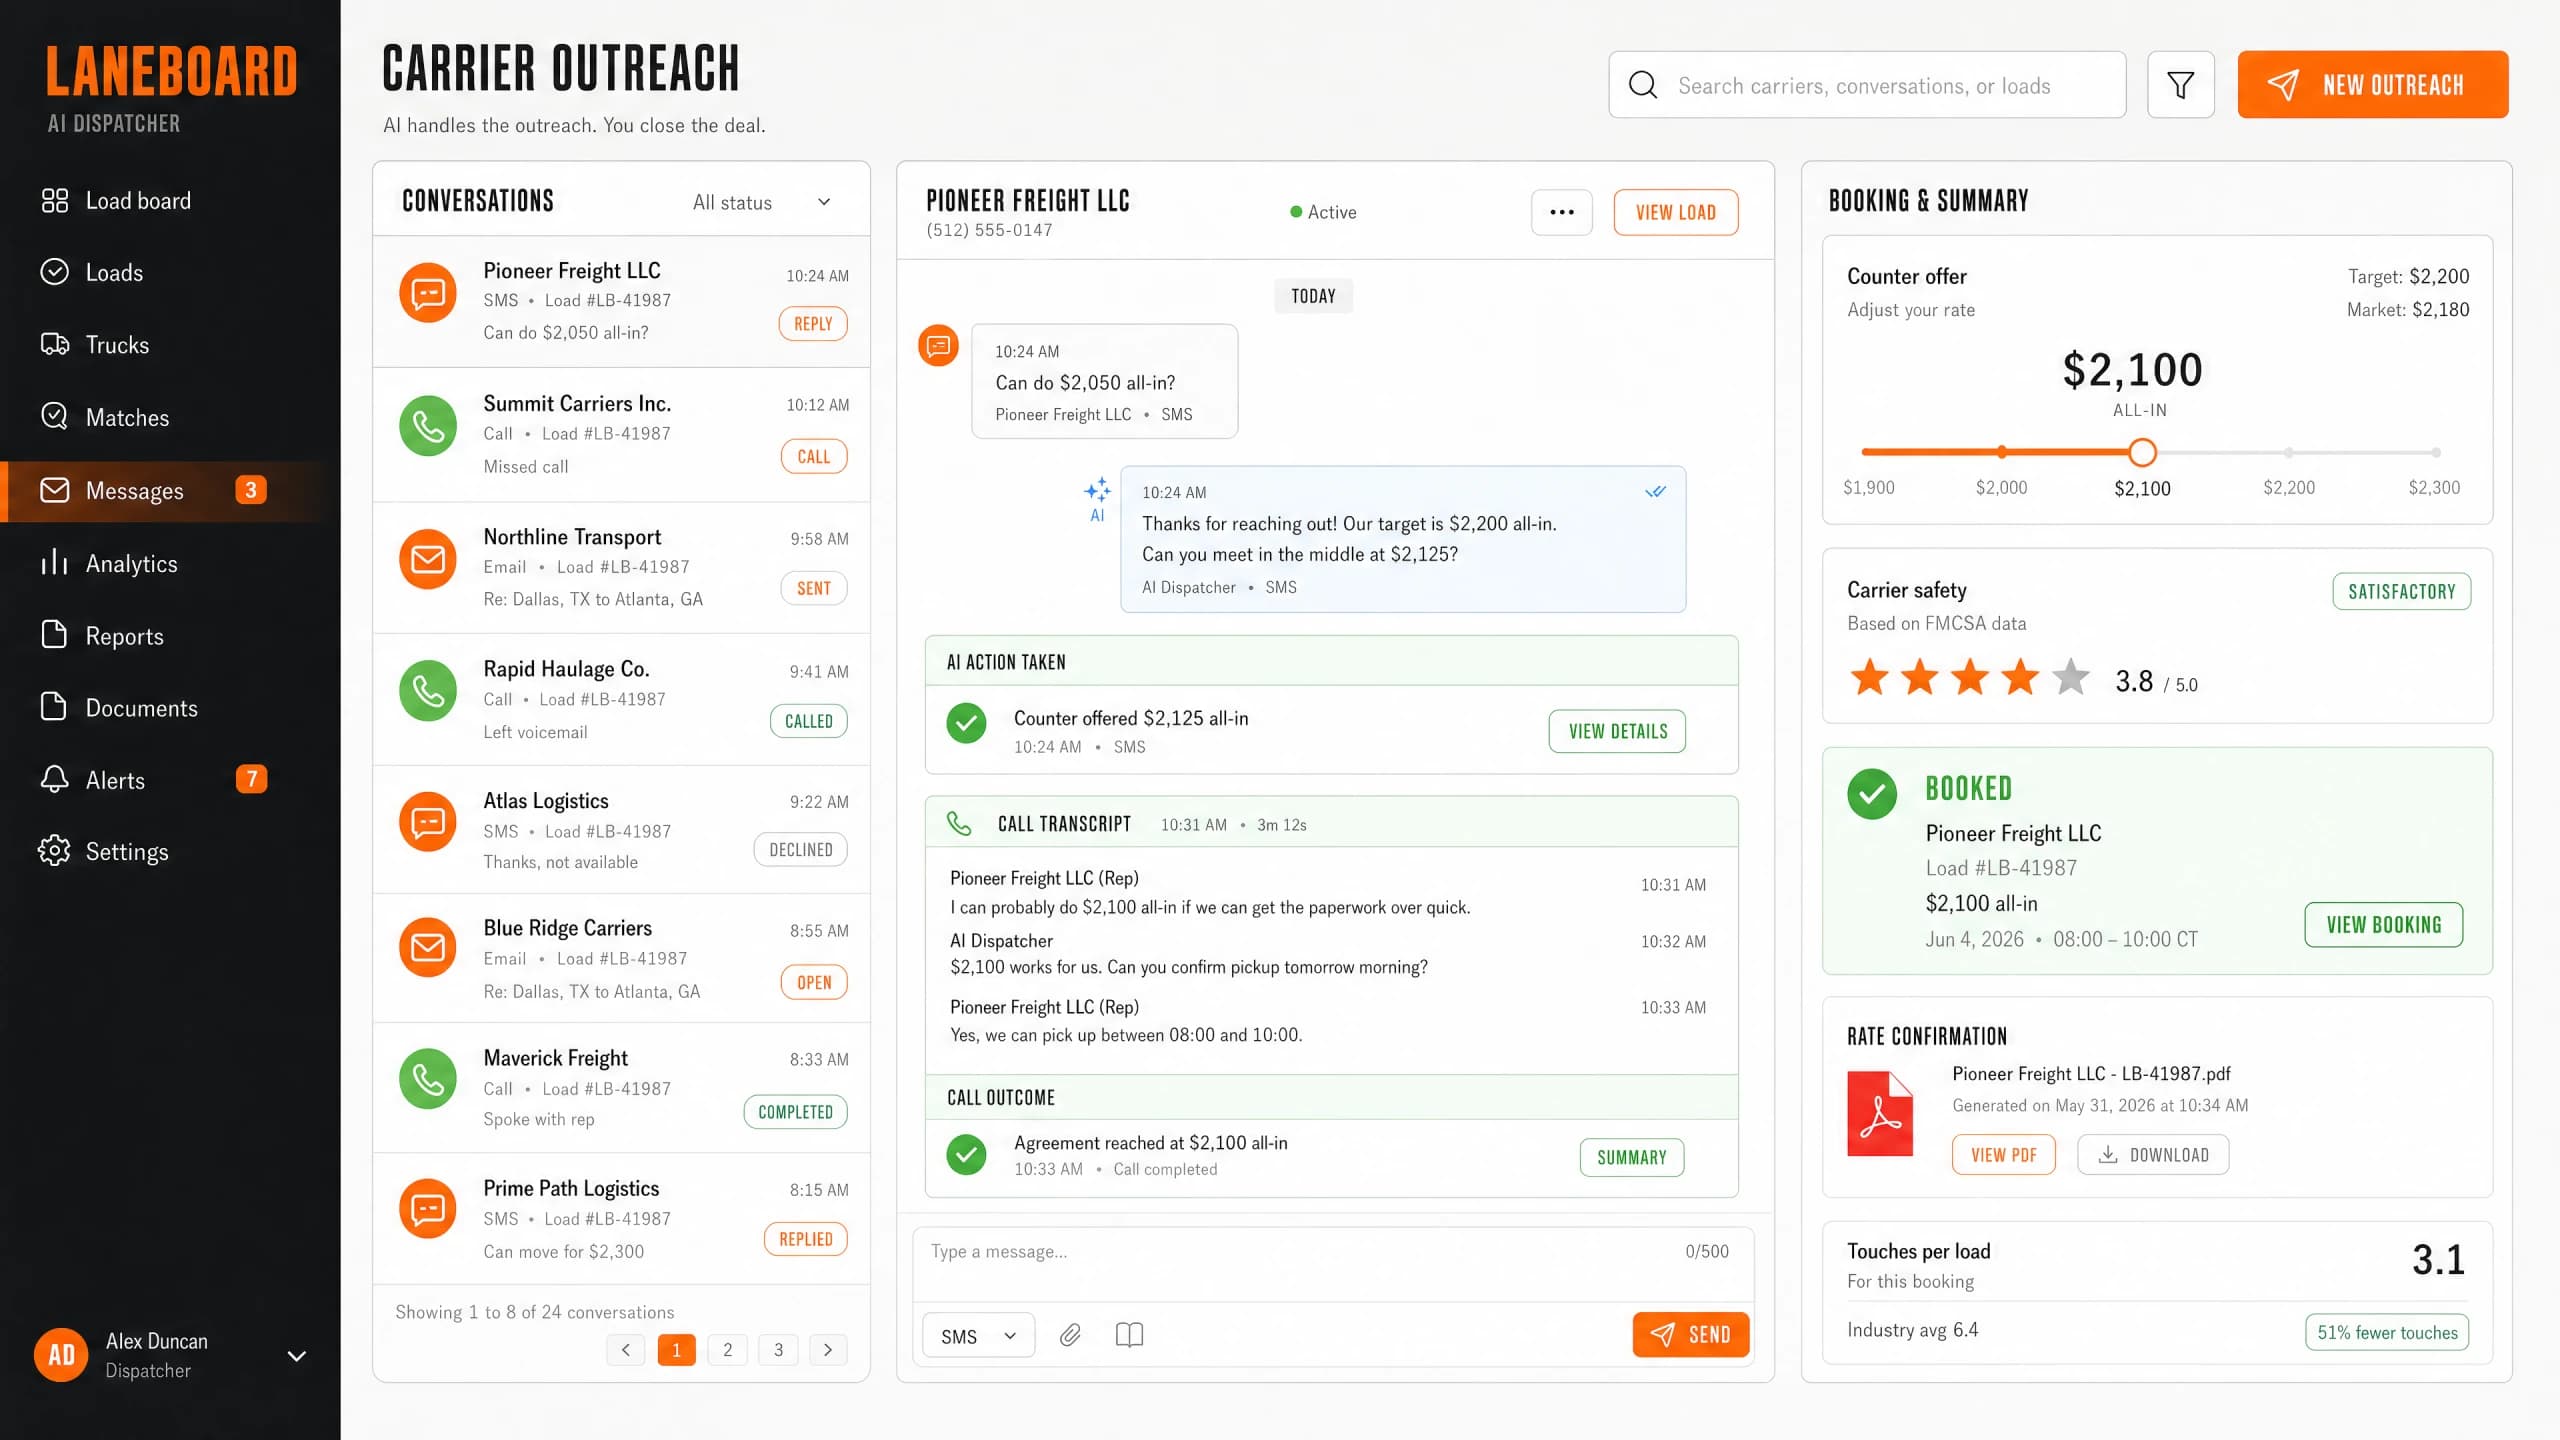The image size is (2560, 1440).
Task: Click the View PDF button
Action: click(2004, 1155)
